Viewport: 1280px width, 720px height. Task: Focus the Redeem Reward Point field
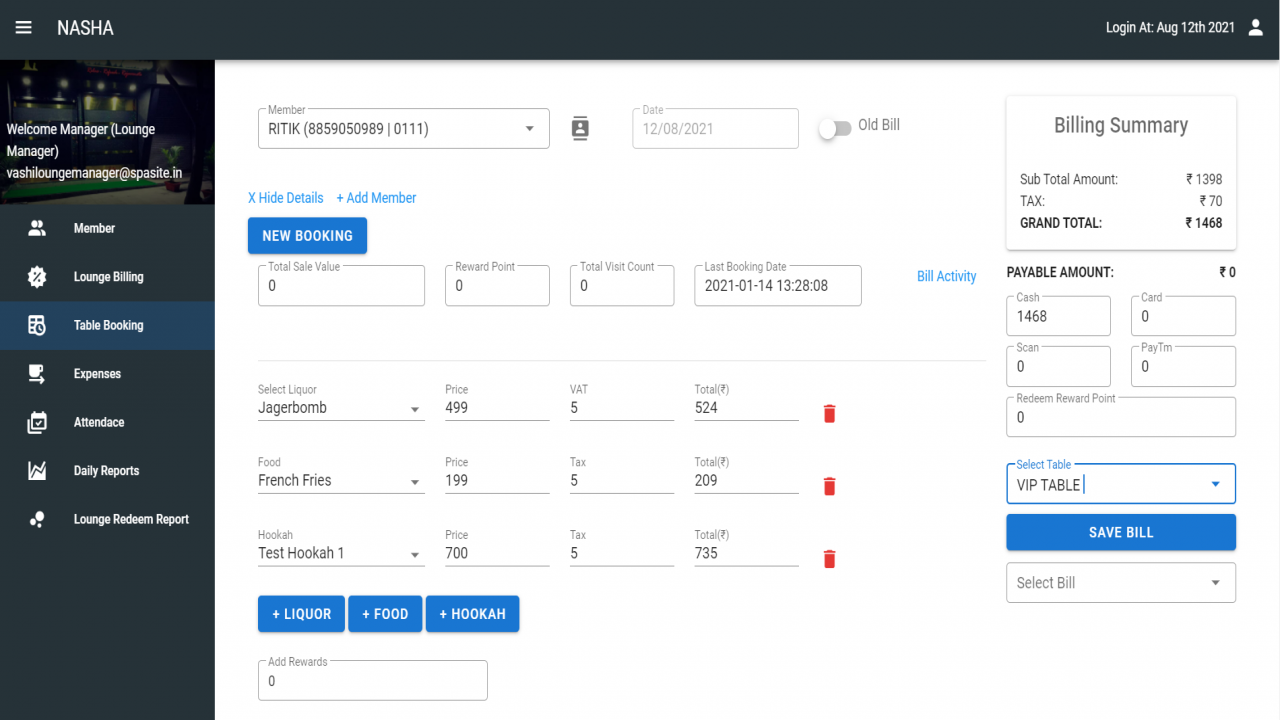pos(1121,417)
